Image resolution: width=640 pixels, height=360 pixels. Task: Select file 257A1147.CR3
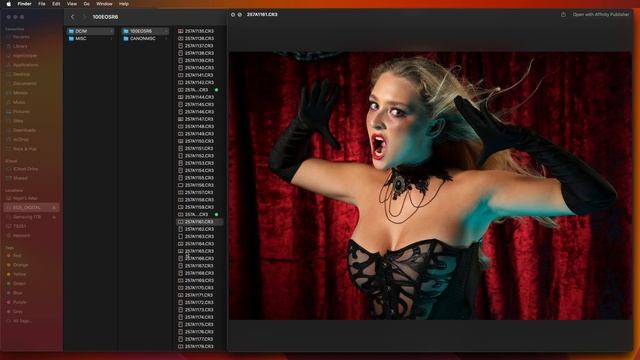[200, 119]
